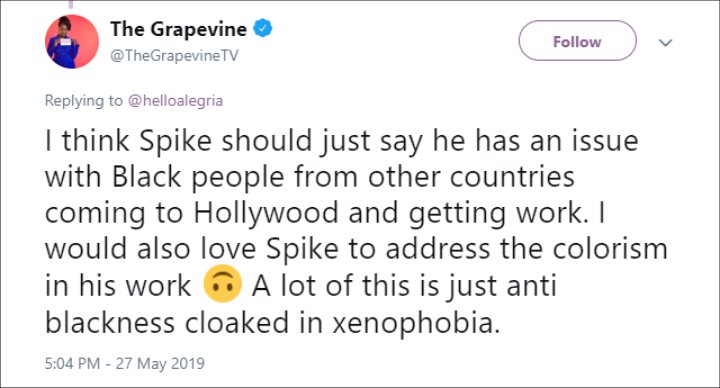Click the Replying to label

click(x=84, y=101)
